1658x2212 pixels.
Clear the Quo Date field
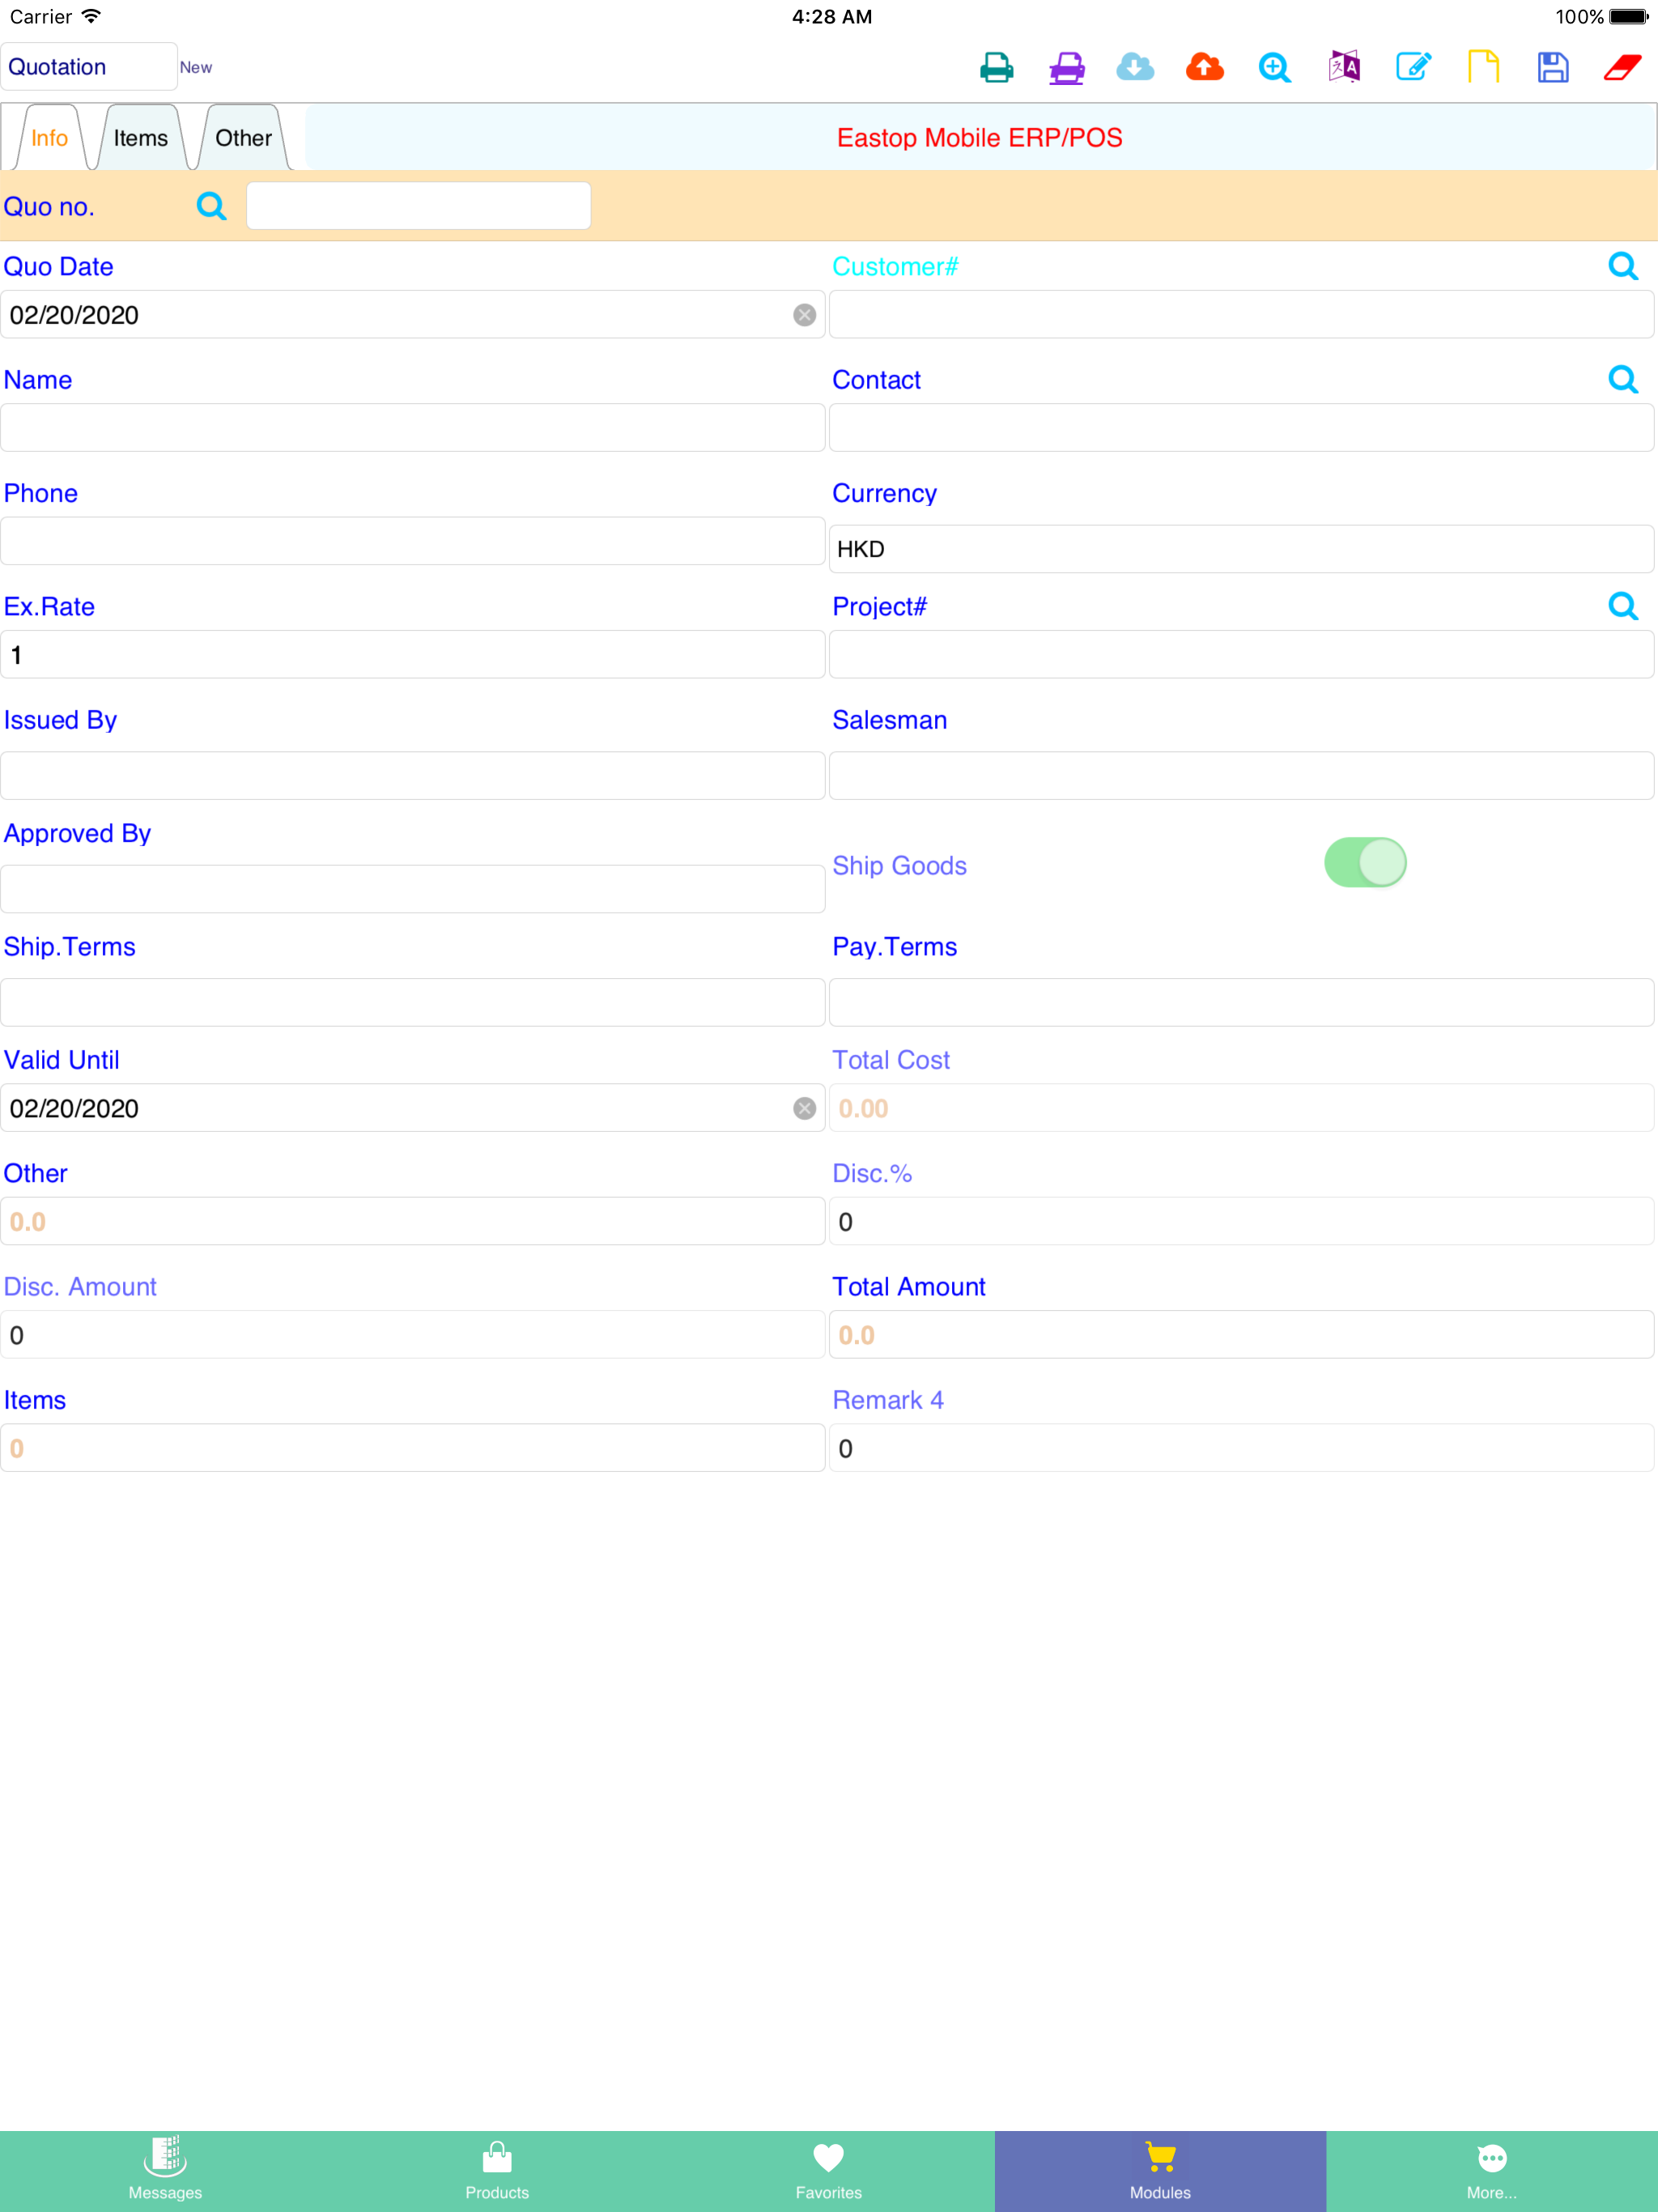pyautogui.click(x=804, y=315)
